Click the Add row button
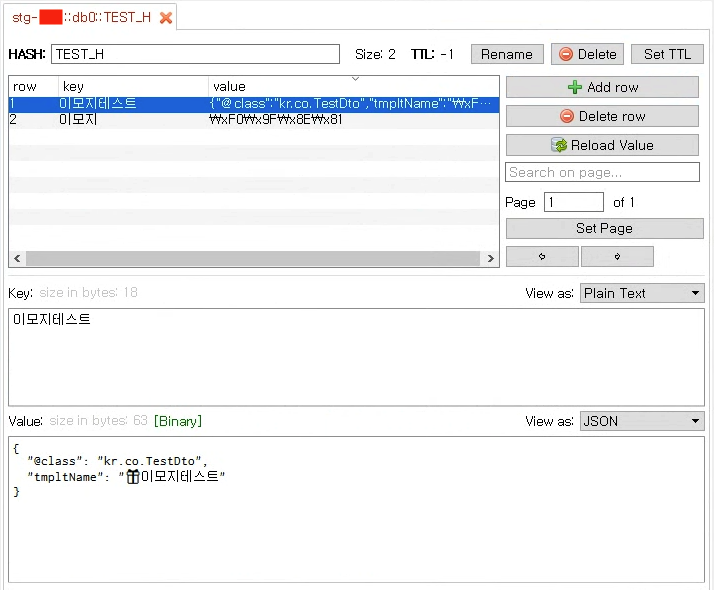Viewport: 714px width, 590px height. click(x=602, y=87)
